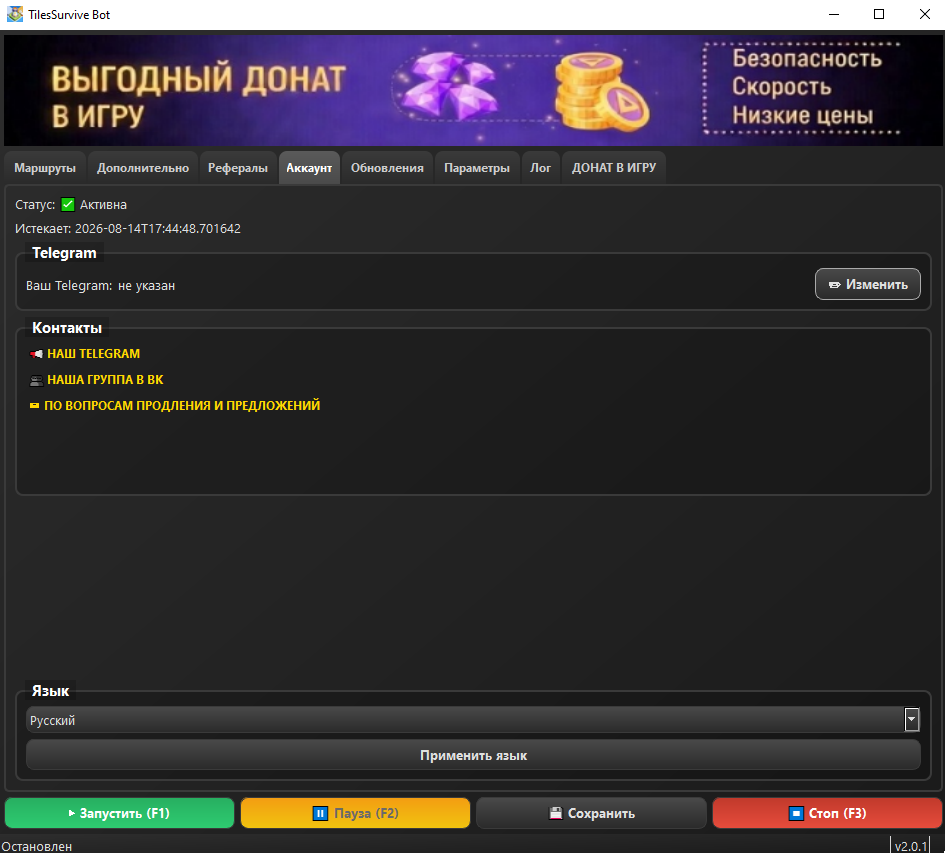
Task: Click the TilesSurvive Bot title bar icon
Action: click(15, 14)
